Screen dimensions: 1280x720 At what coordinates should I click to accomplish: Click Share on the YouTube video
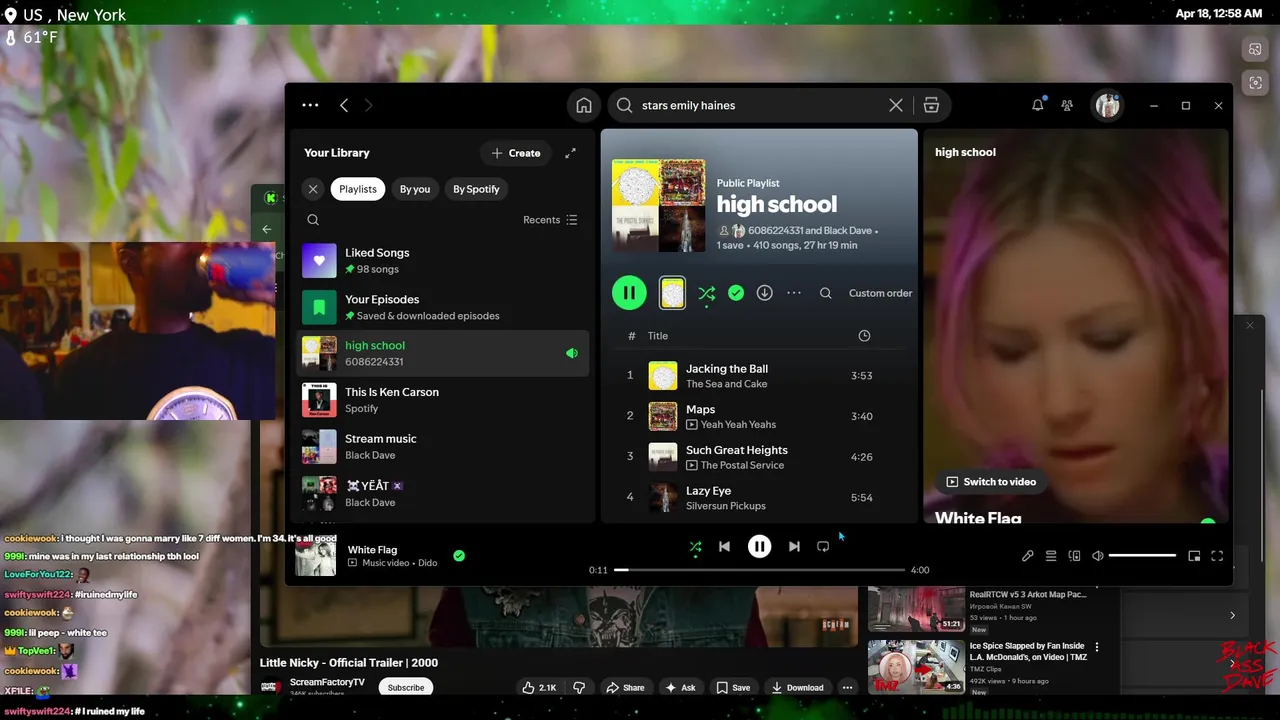625,688
